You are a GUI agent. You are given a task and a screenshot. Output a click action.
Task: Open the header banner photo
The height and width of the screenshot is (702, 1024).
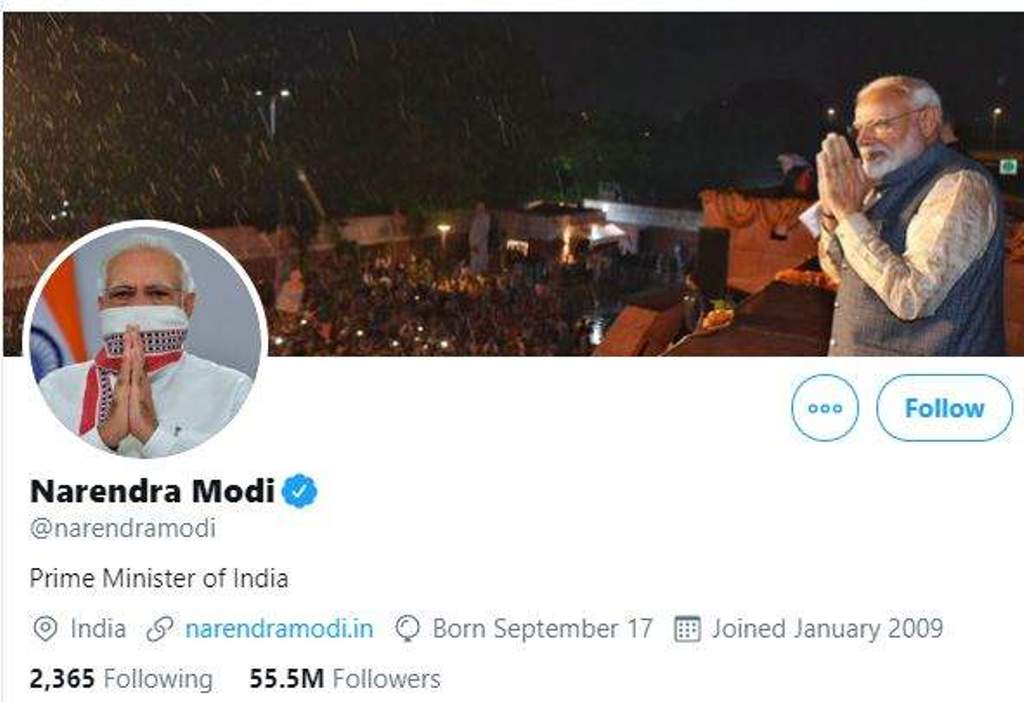coord(513,184)
